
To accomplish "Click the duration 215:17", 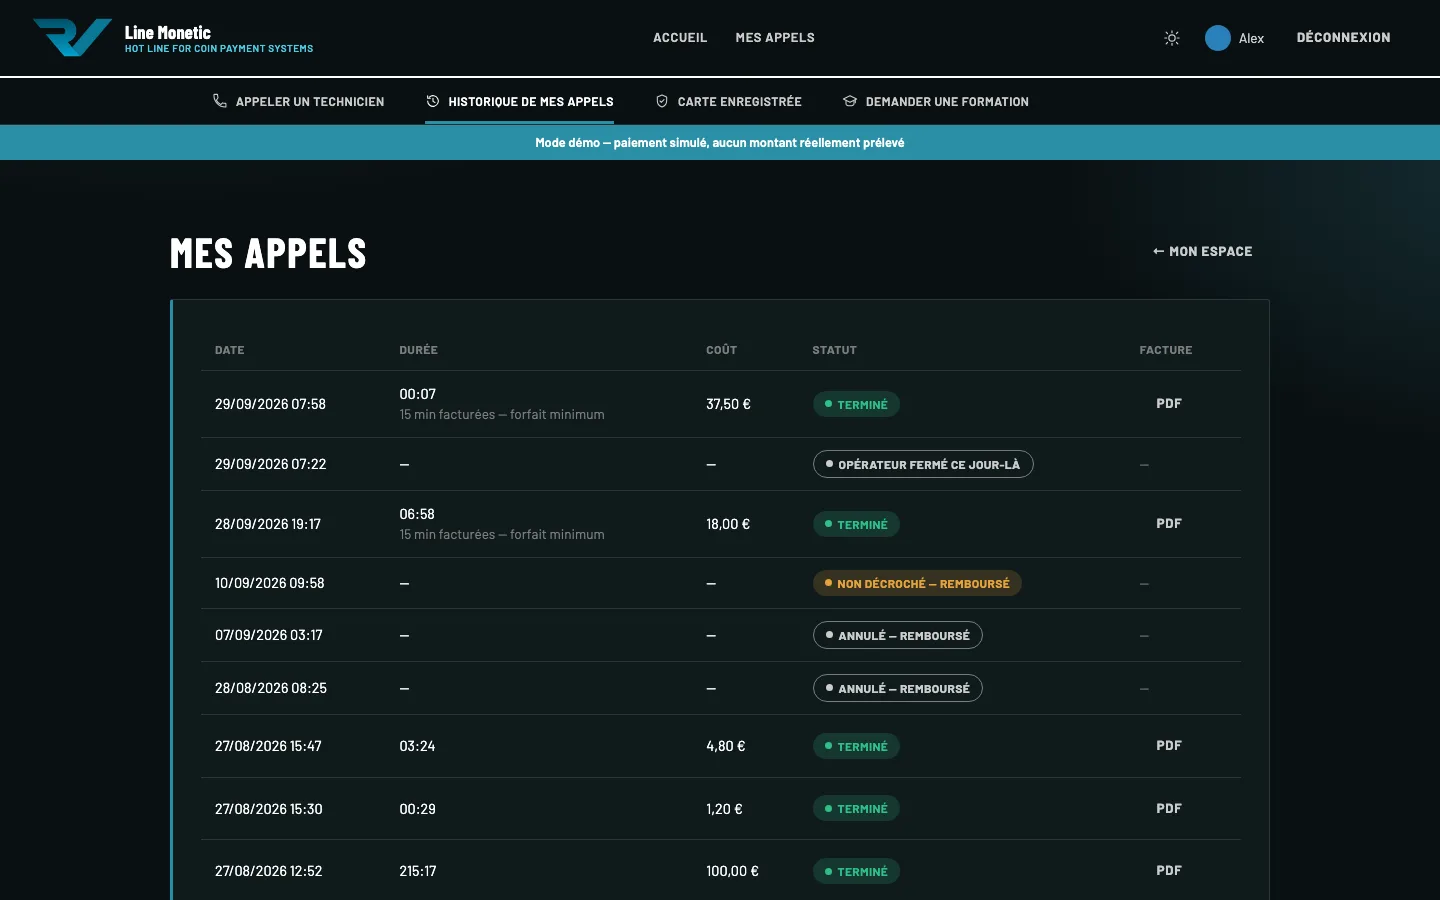I will [x=418, y=871].
